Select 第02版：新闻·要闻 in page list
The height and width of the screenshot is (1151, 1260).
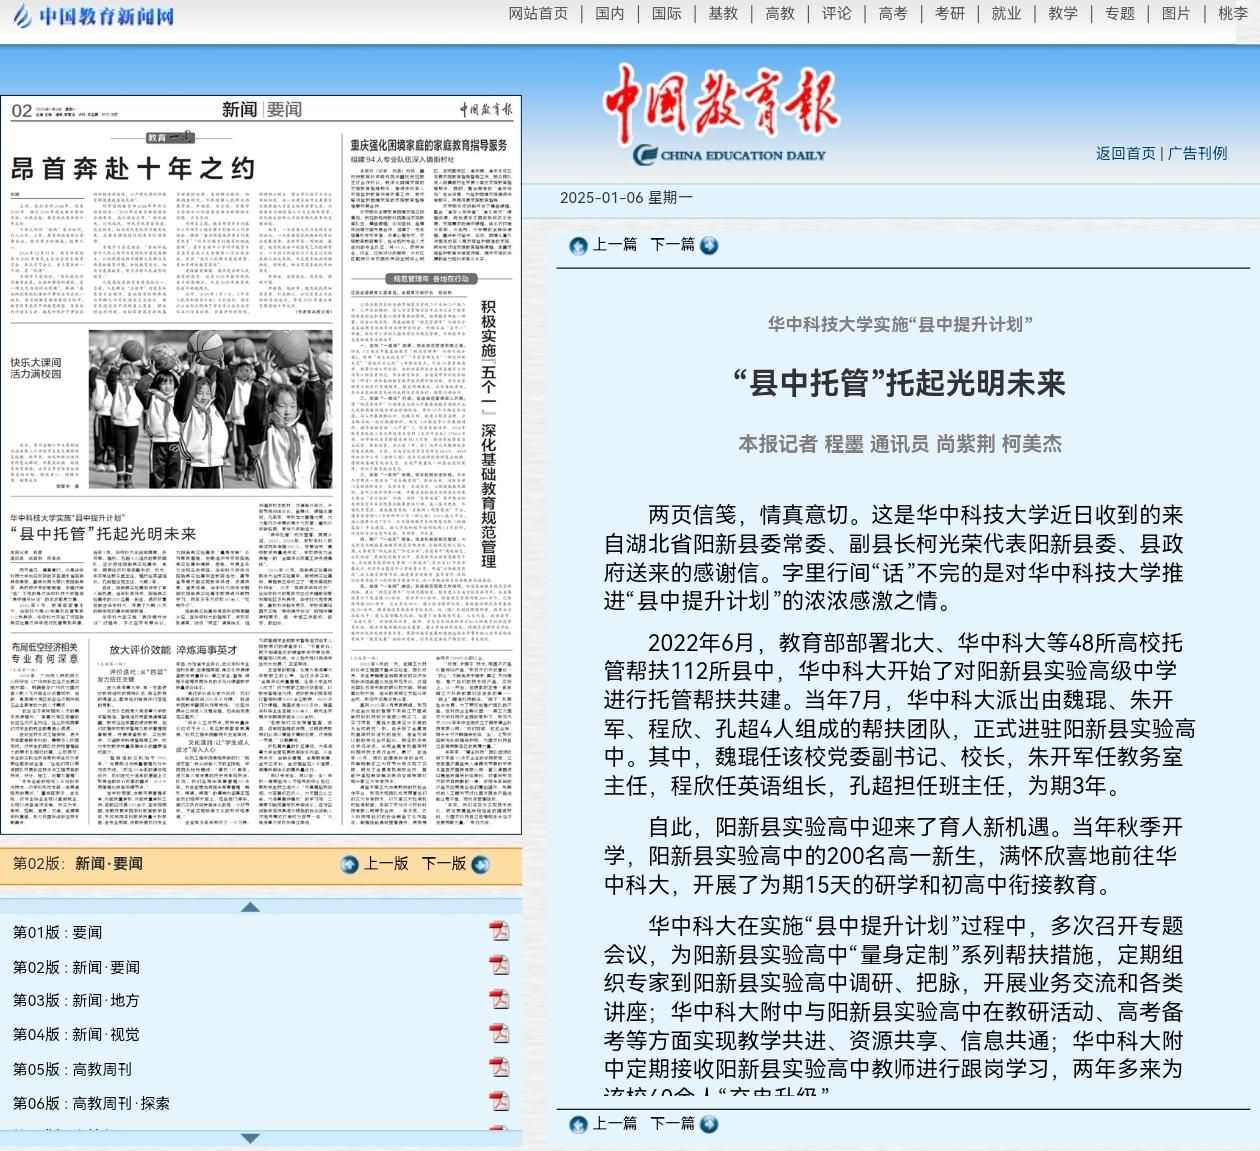[x=76, y=967]
